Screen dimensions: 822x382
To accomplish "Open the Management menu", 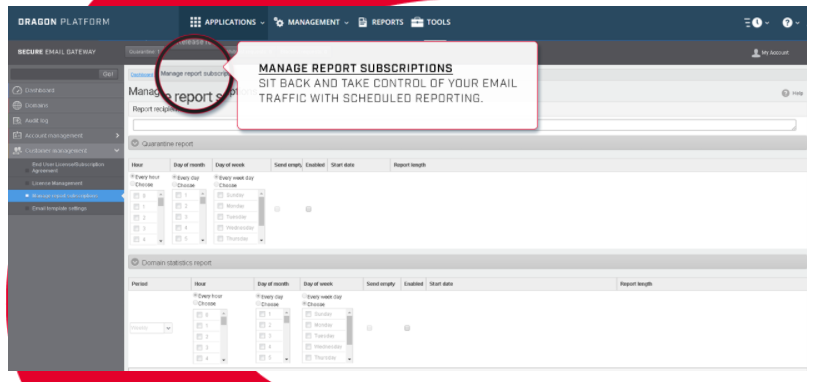I will (x=311, y=22).
